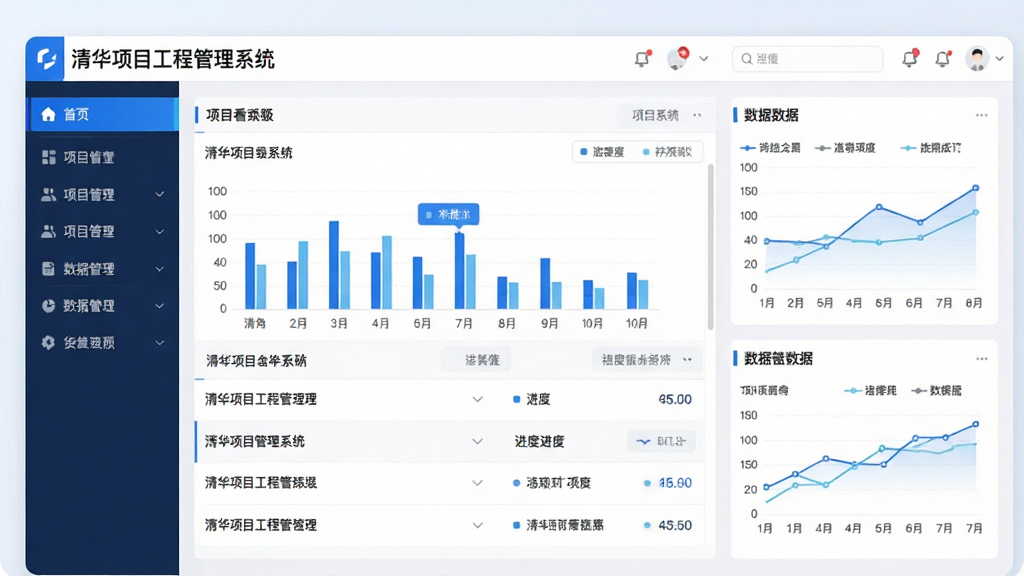Select 首页 in the sidebar
The height and width of the screenshot is (576, 1024).
click(x=102, y=114)
